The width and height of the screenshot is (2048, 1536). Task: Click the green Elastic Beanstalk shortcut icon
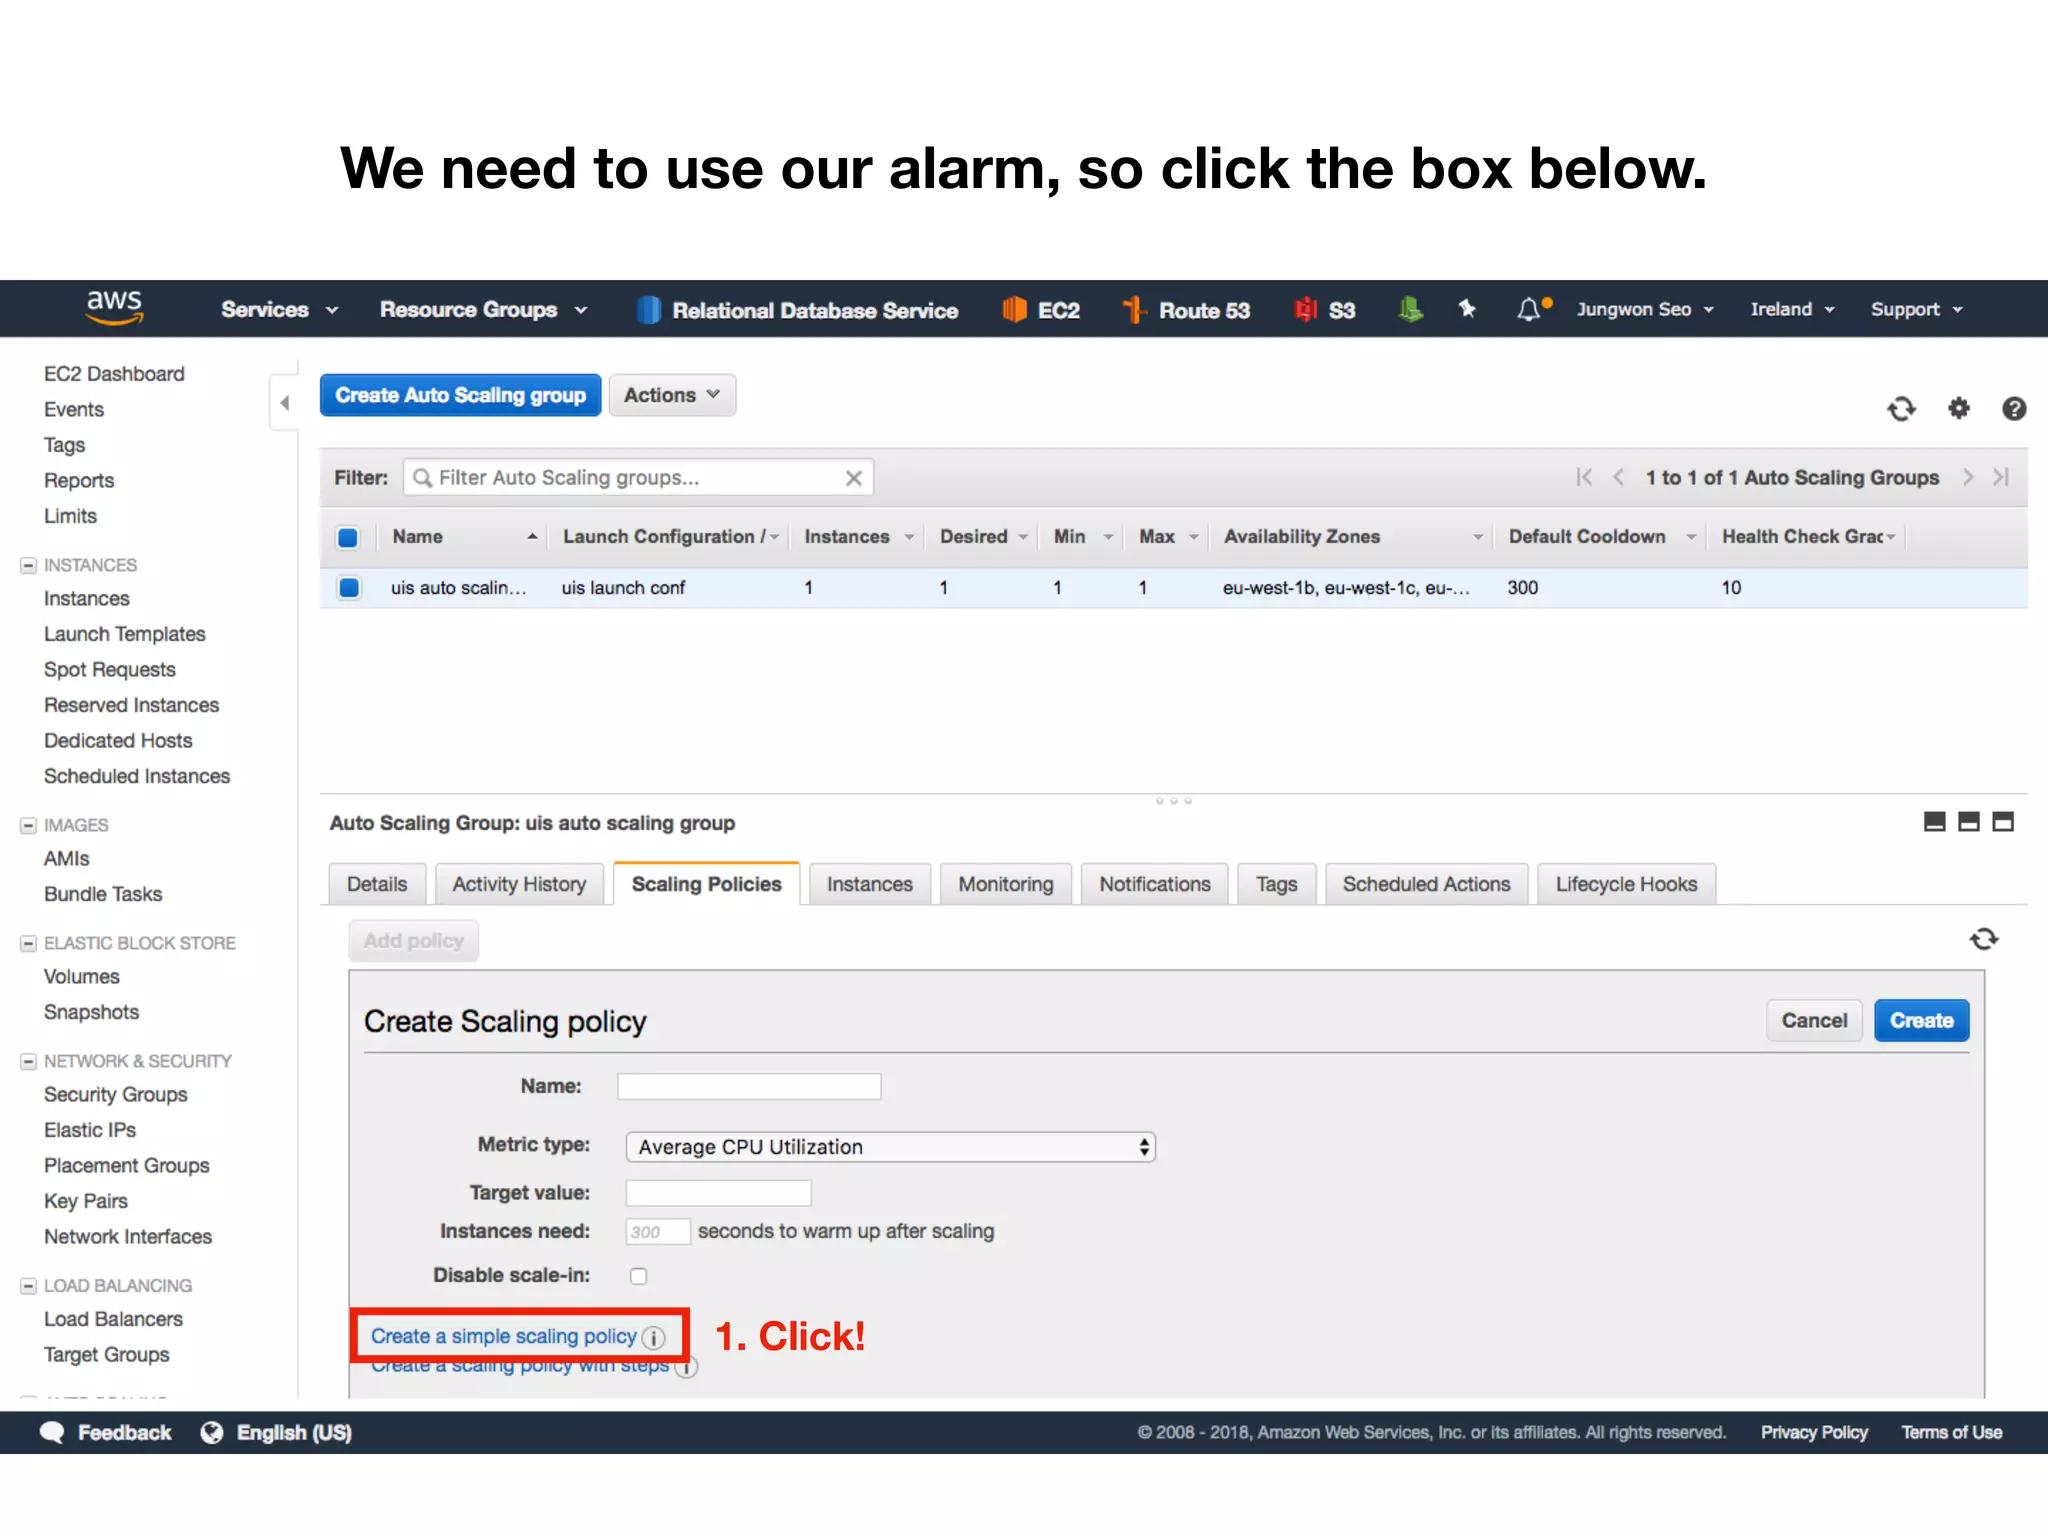coord(1410,310)
